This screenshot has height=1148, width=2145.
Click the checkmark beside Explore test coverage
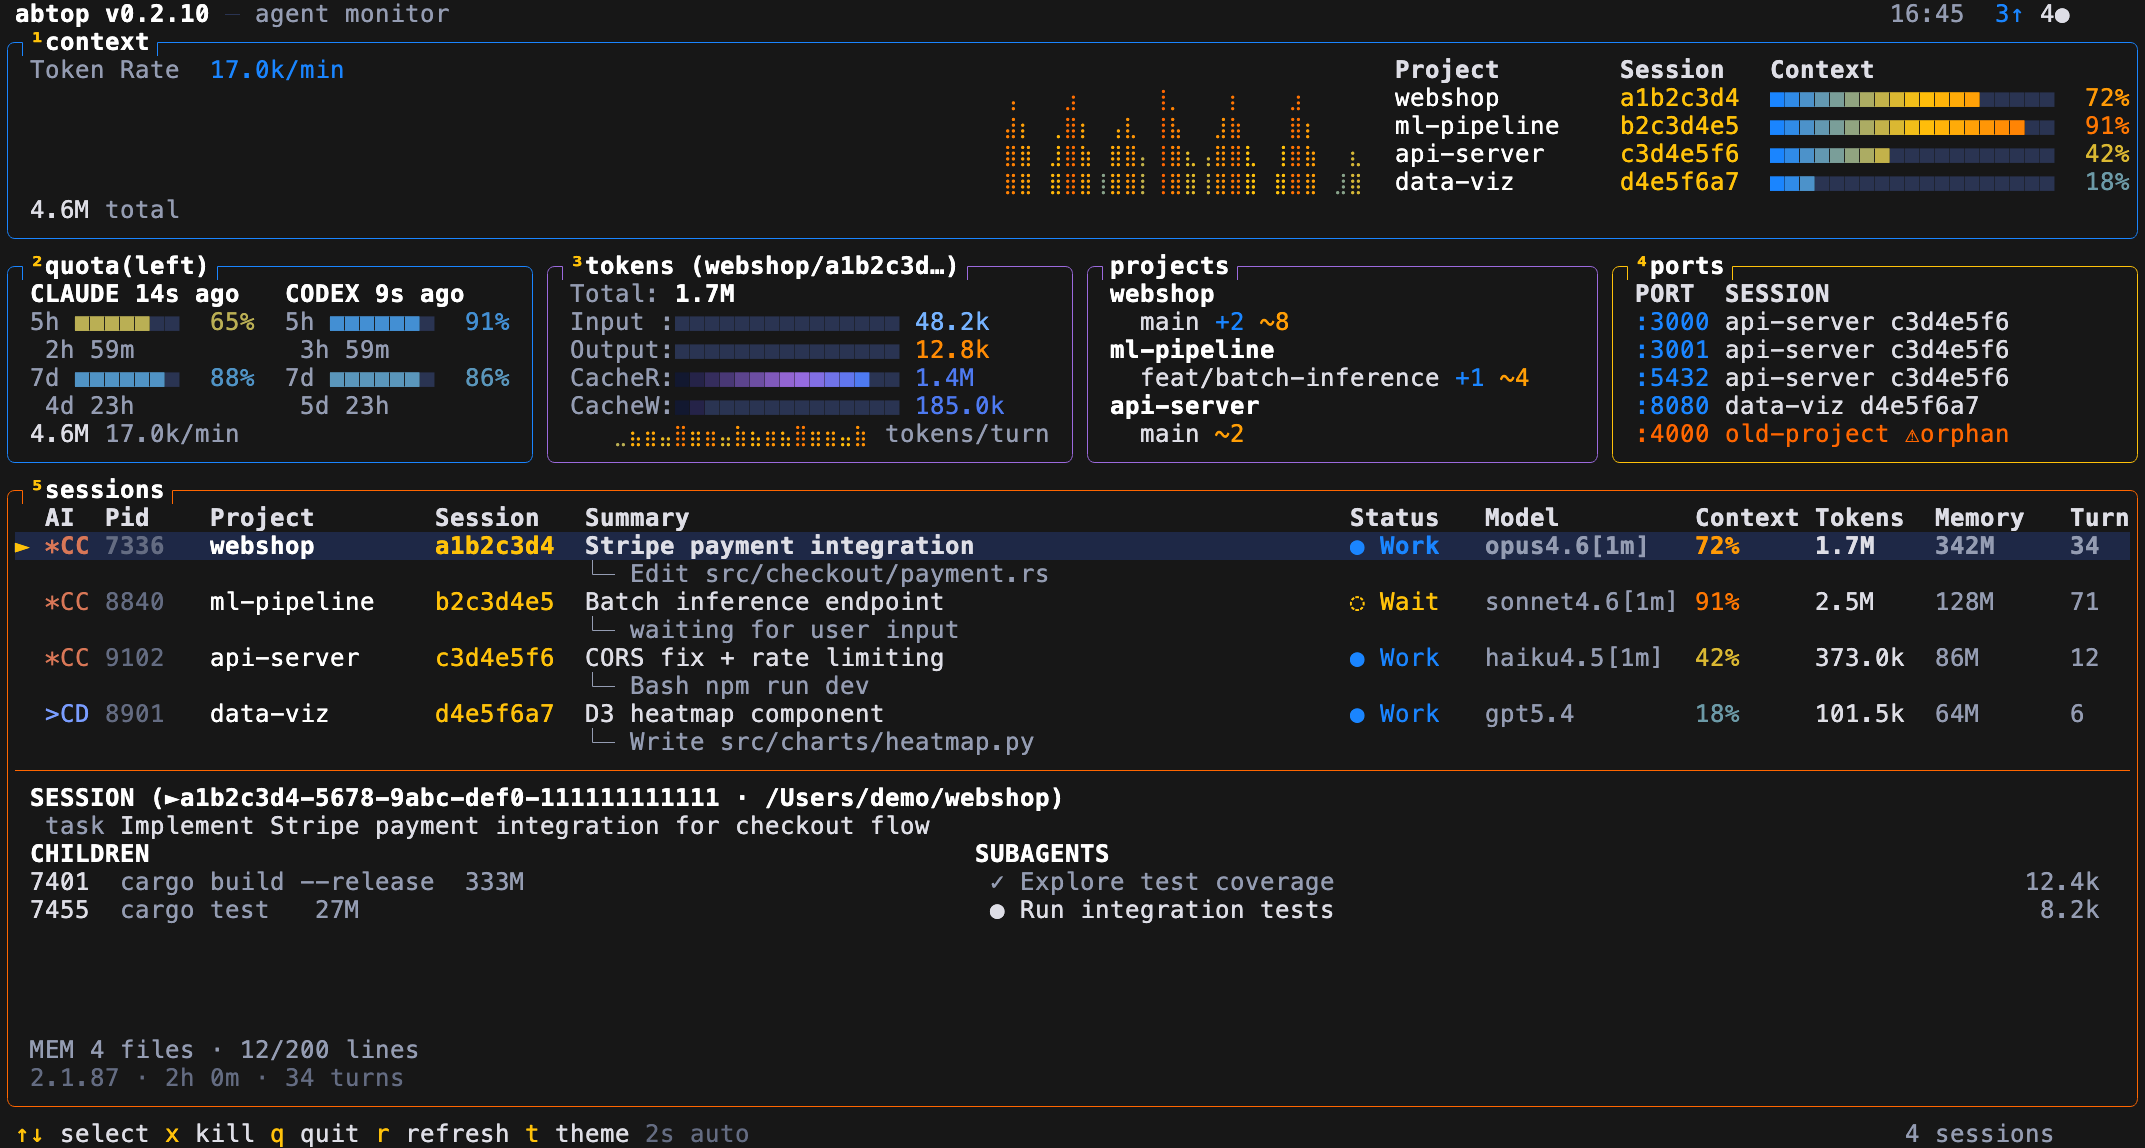[x=997, y=882]
